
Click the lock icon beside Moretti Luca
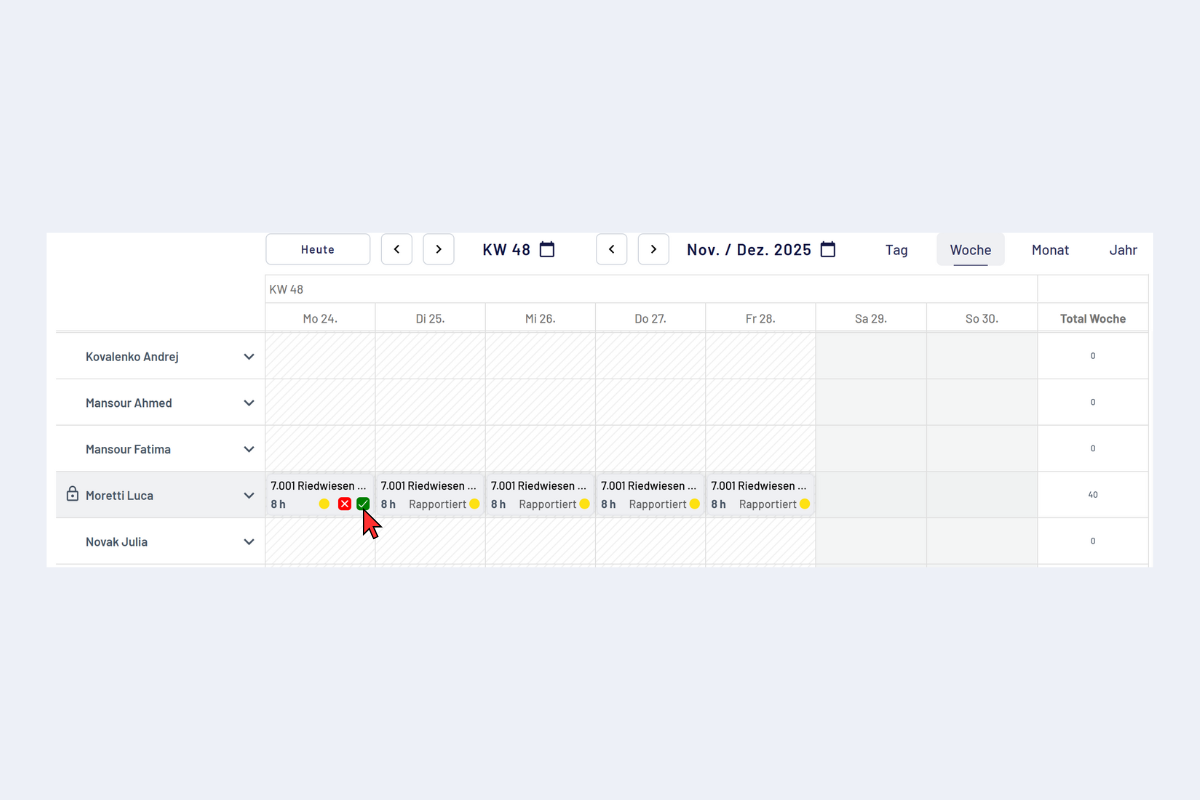[x=72, y=494]
